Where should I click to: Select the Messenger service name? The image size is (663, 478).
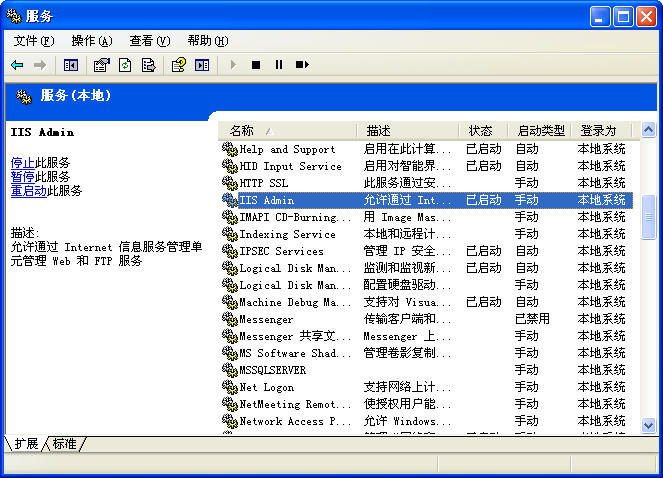266,319
